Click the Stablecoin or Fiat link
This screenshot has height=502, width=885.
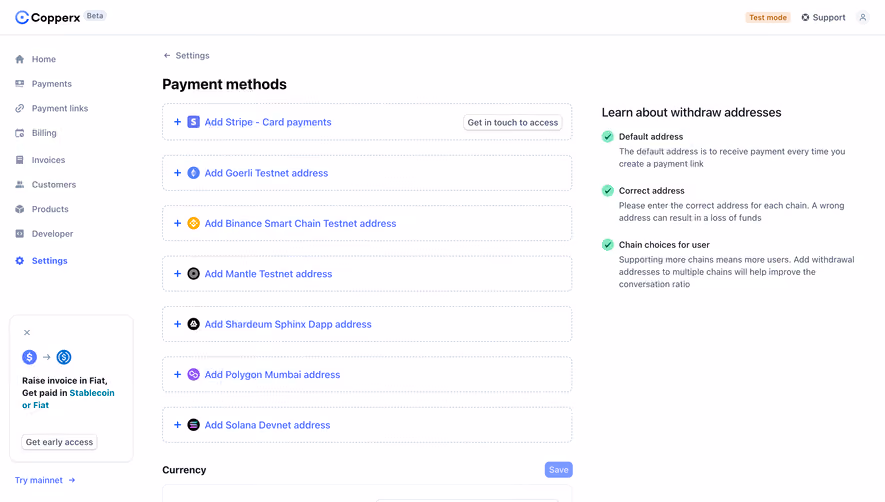[x=68, y=399]
